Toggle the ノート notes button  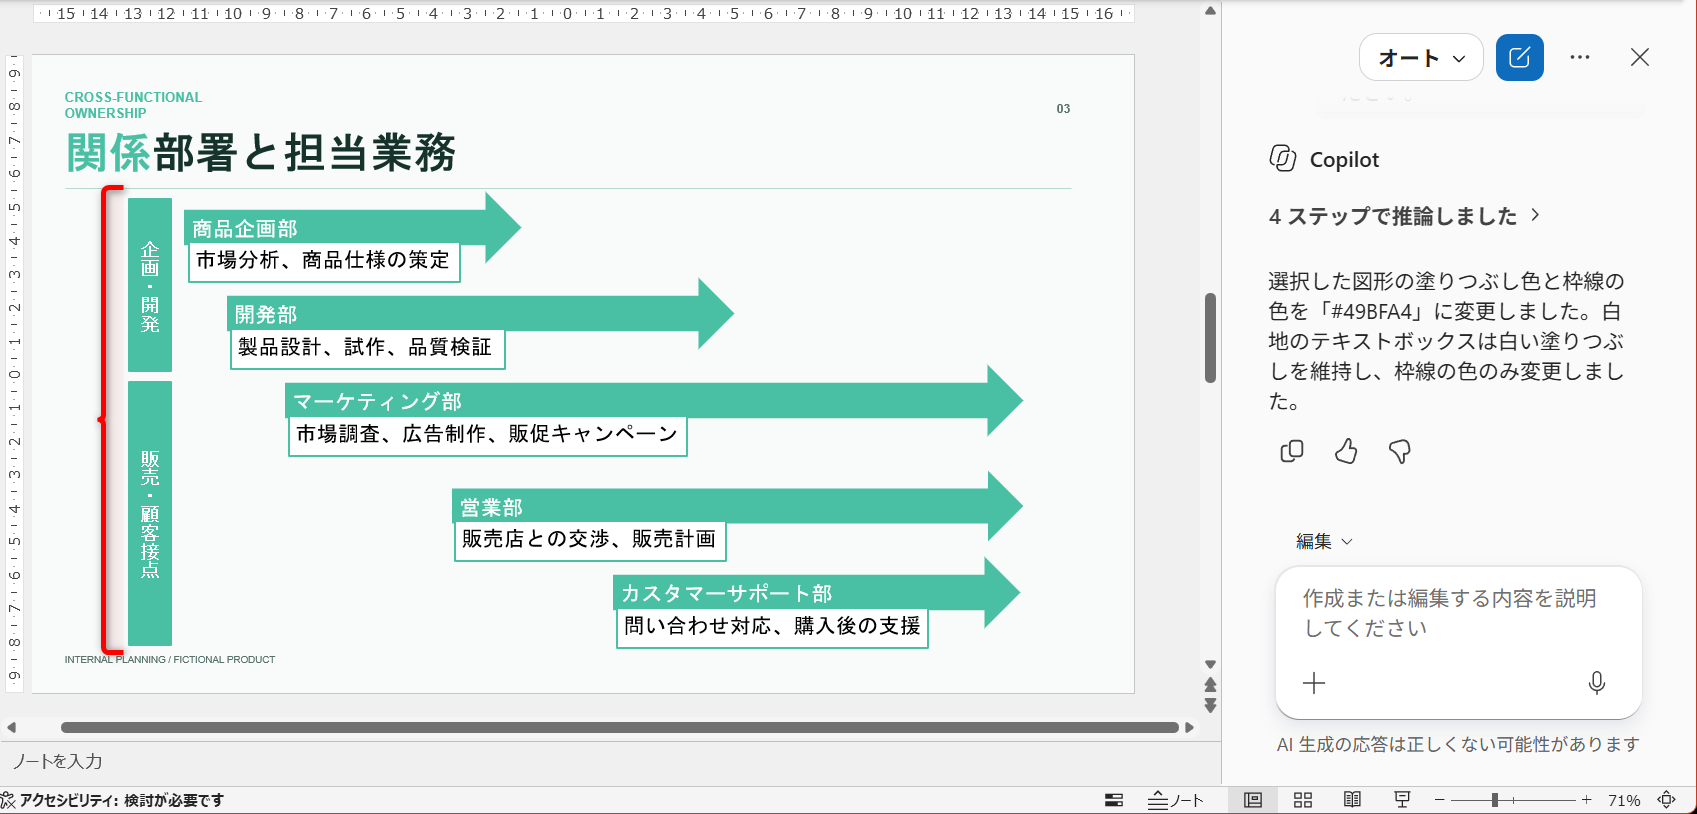click(1175, 800)
